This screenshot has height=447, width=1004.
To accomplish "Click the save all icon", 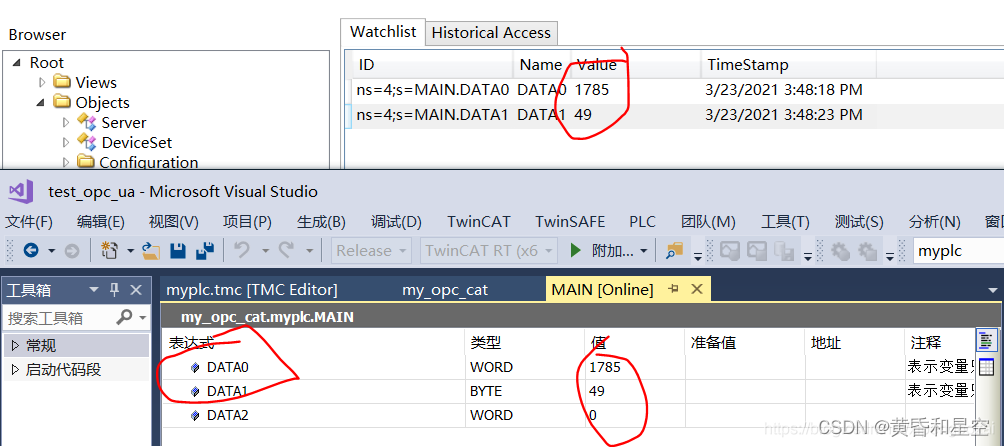I will [205, 251].
